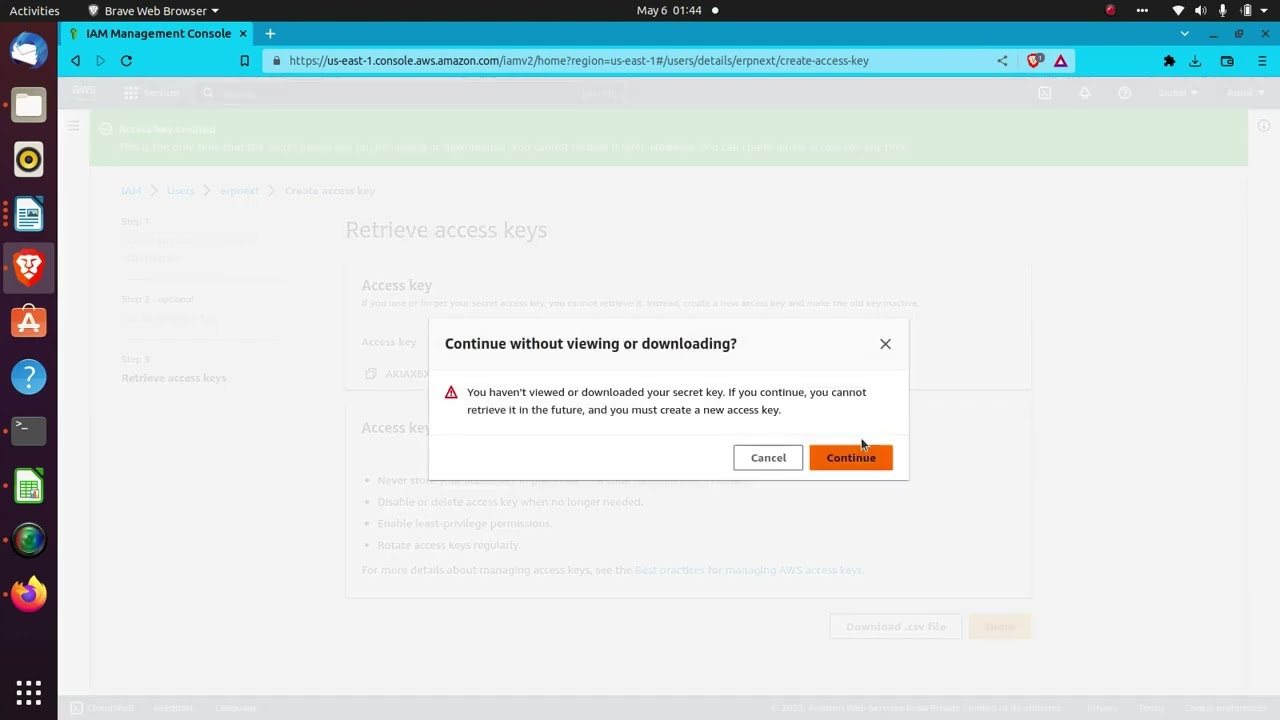Click the Users breadcrumb link
1280x720 pixels.
(181, 191)
